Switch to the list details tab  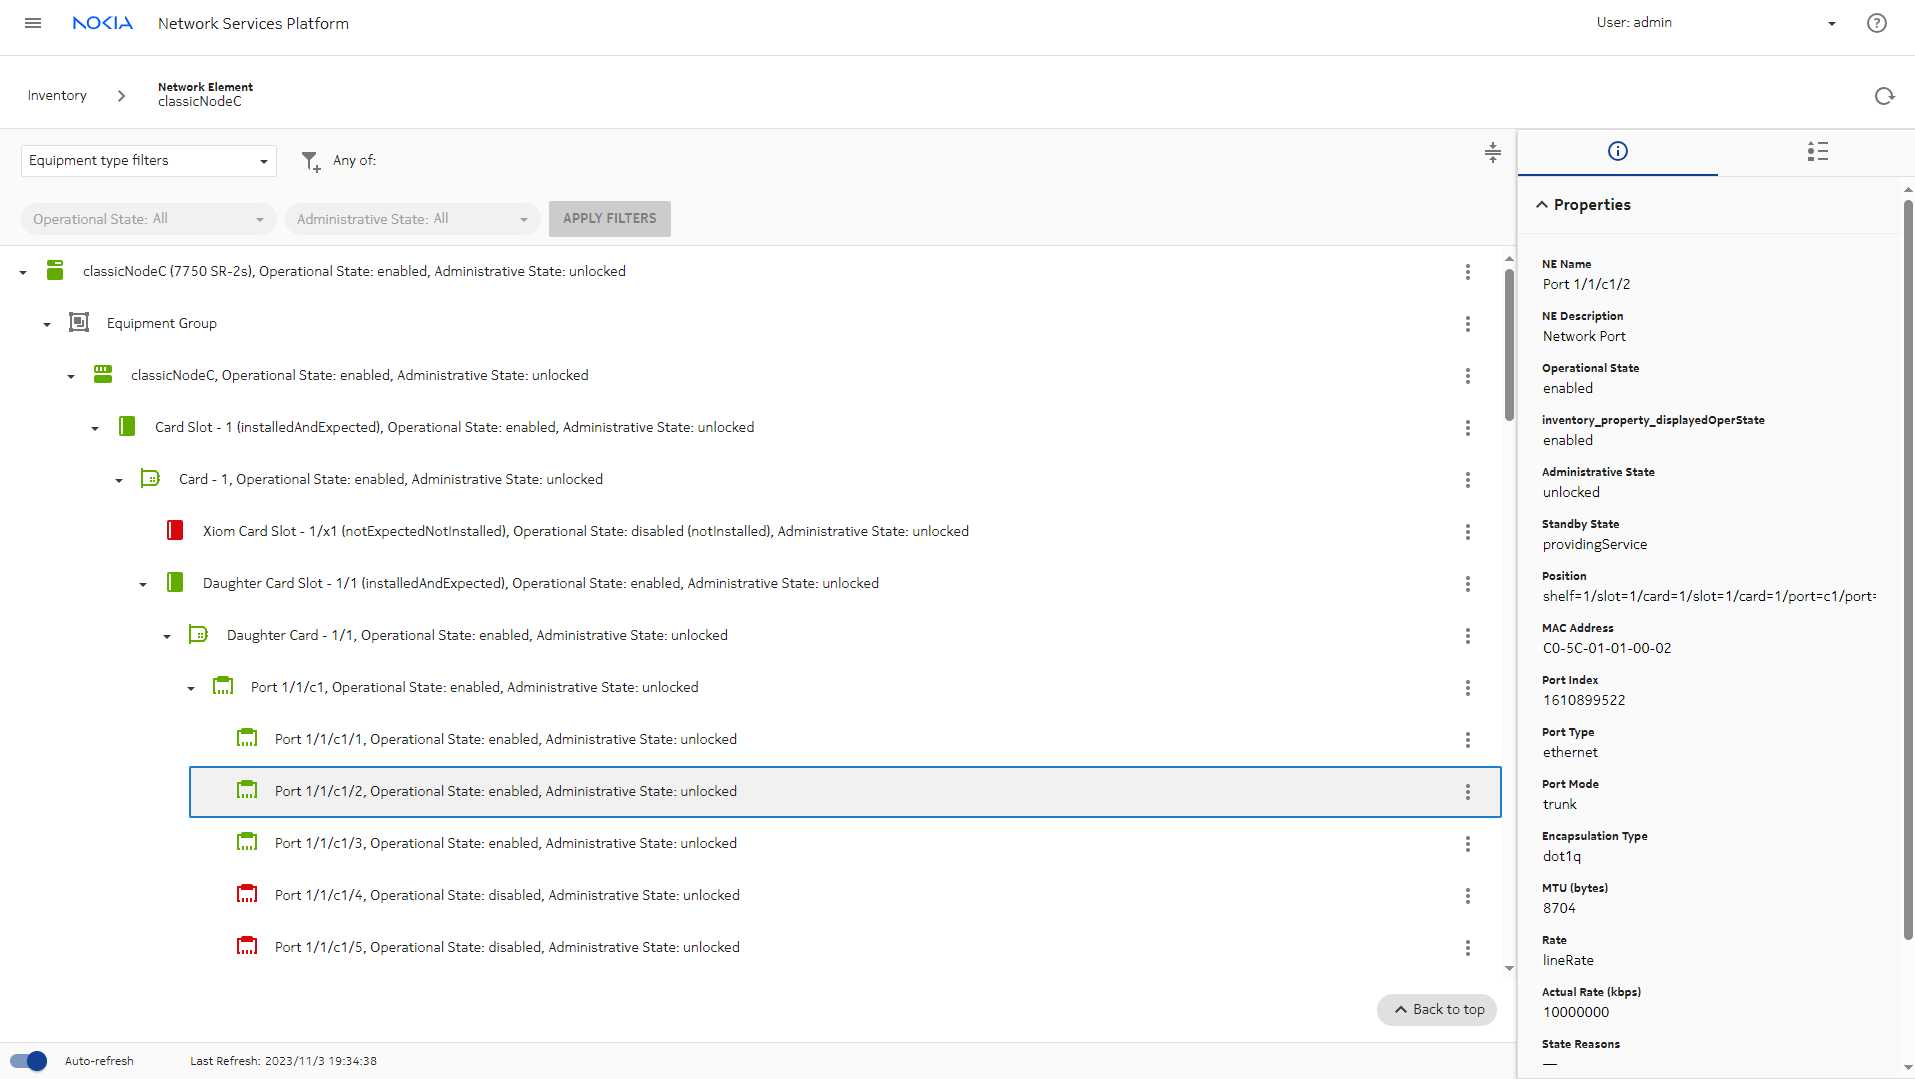(x=1817, y=151)
